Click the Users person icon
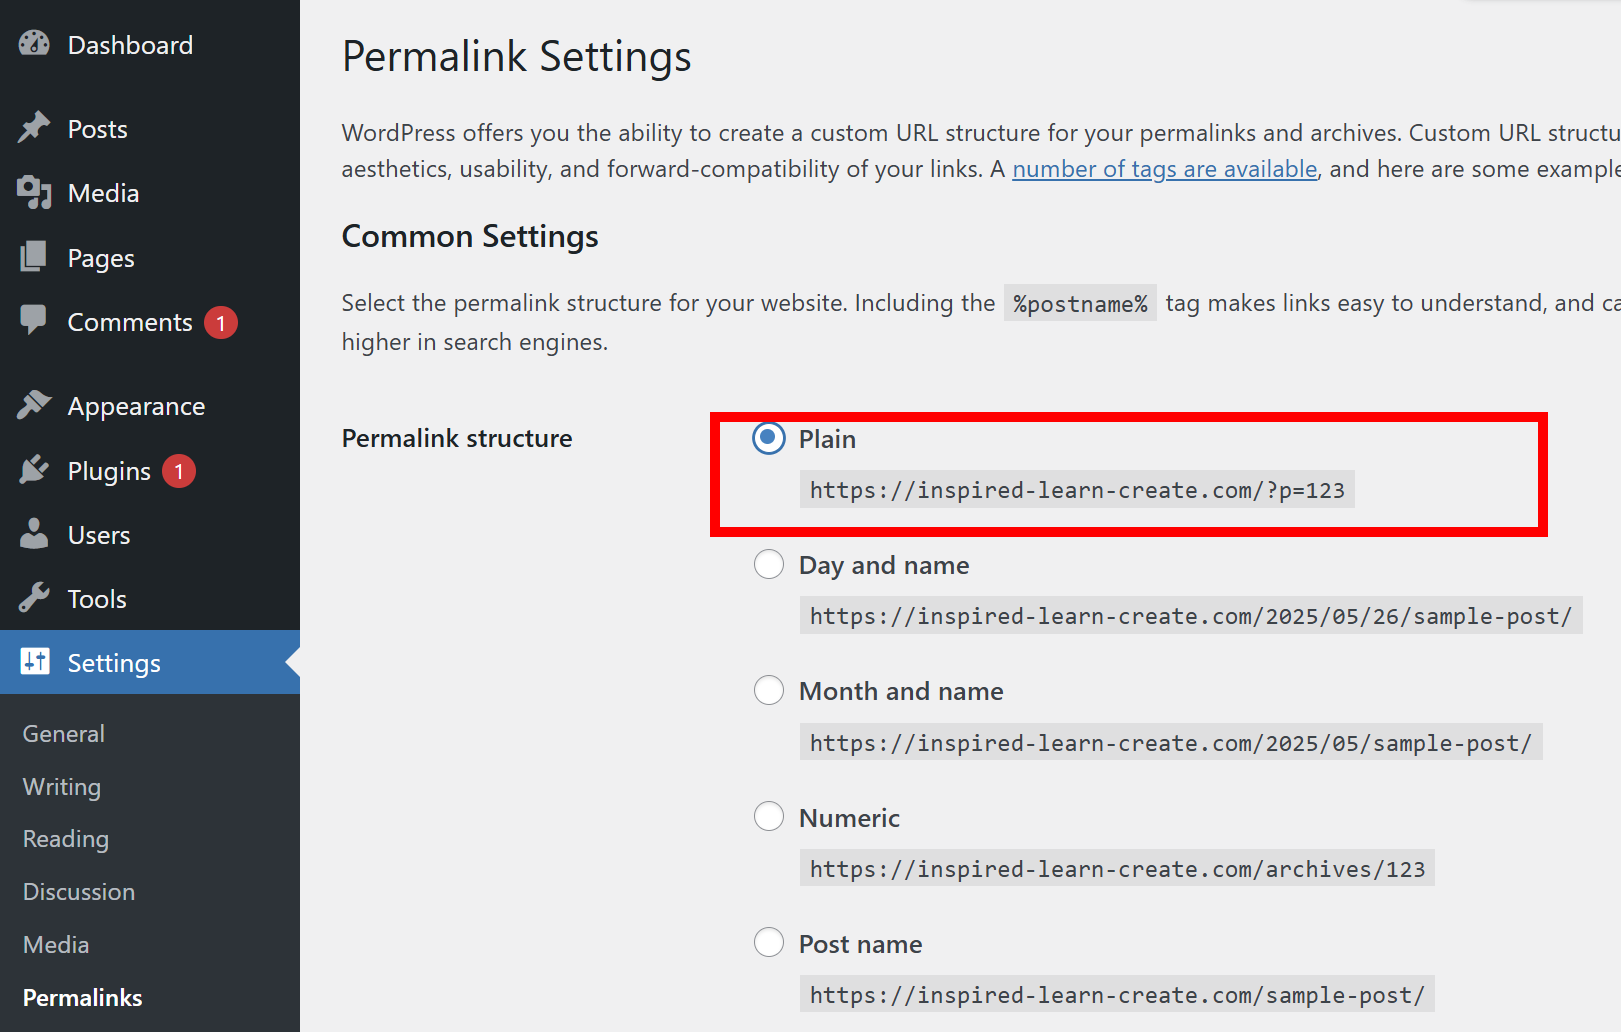 [x=34, y=534]
